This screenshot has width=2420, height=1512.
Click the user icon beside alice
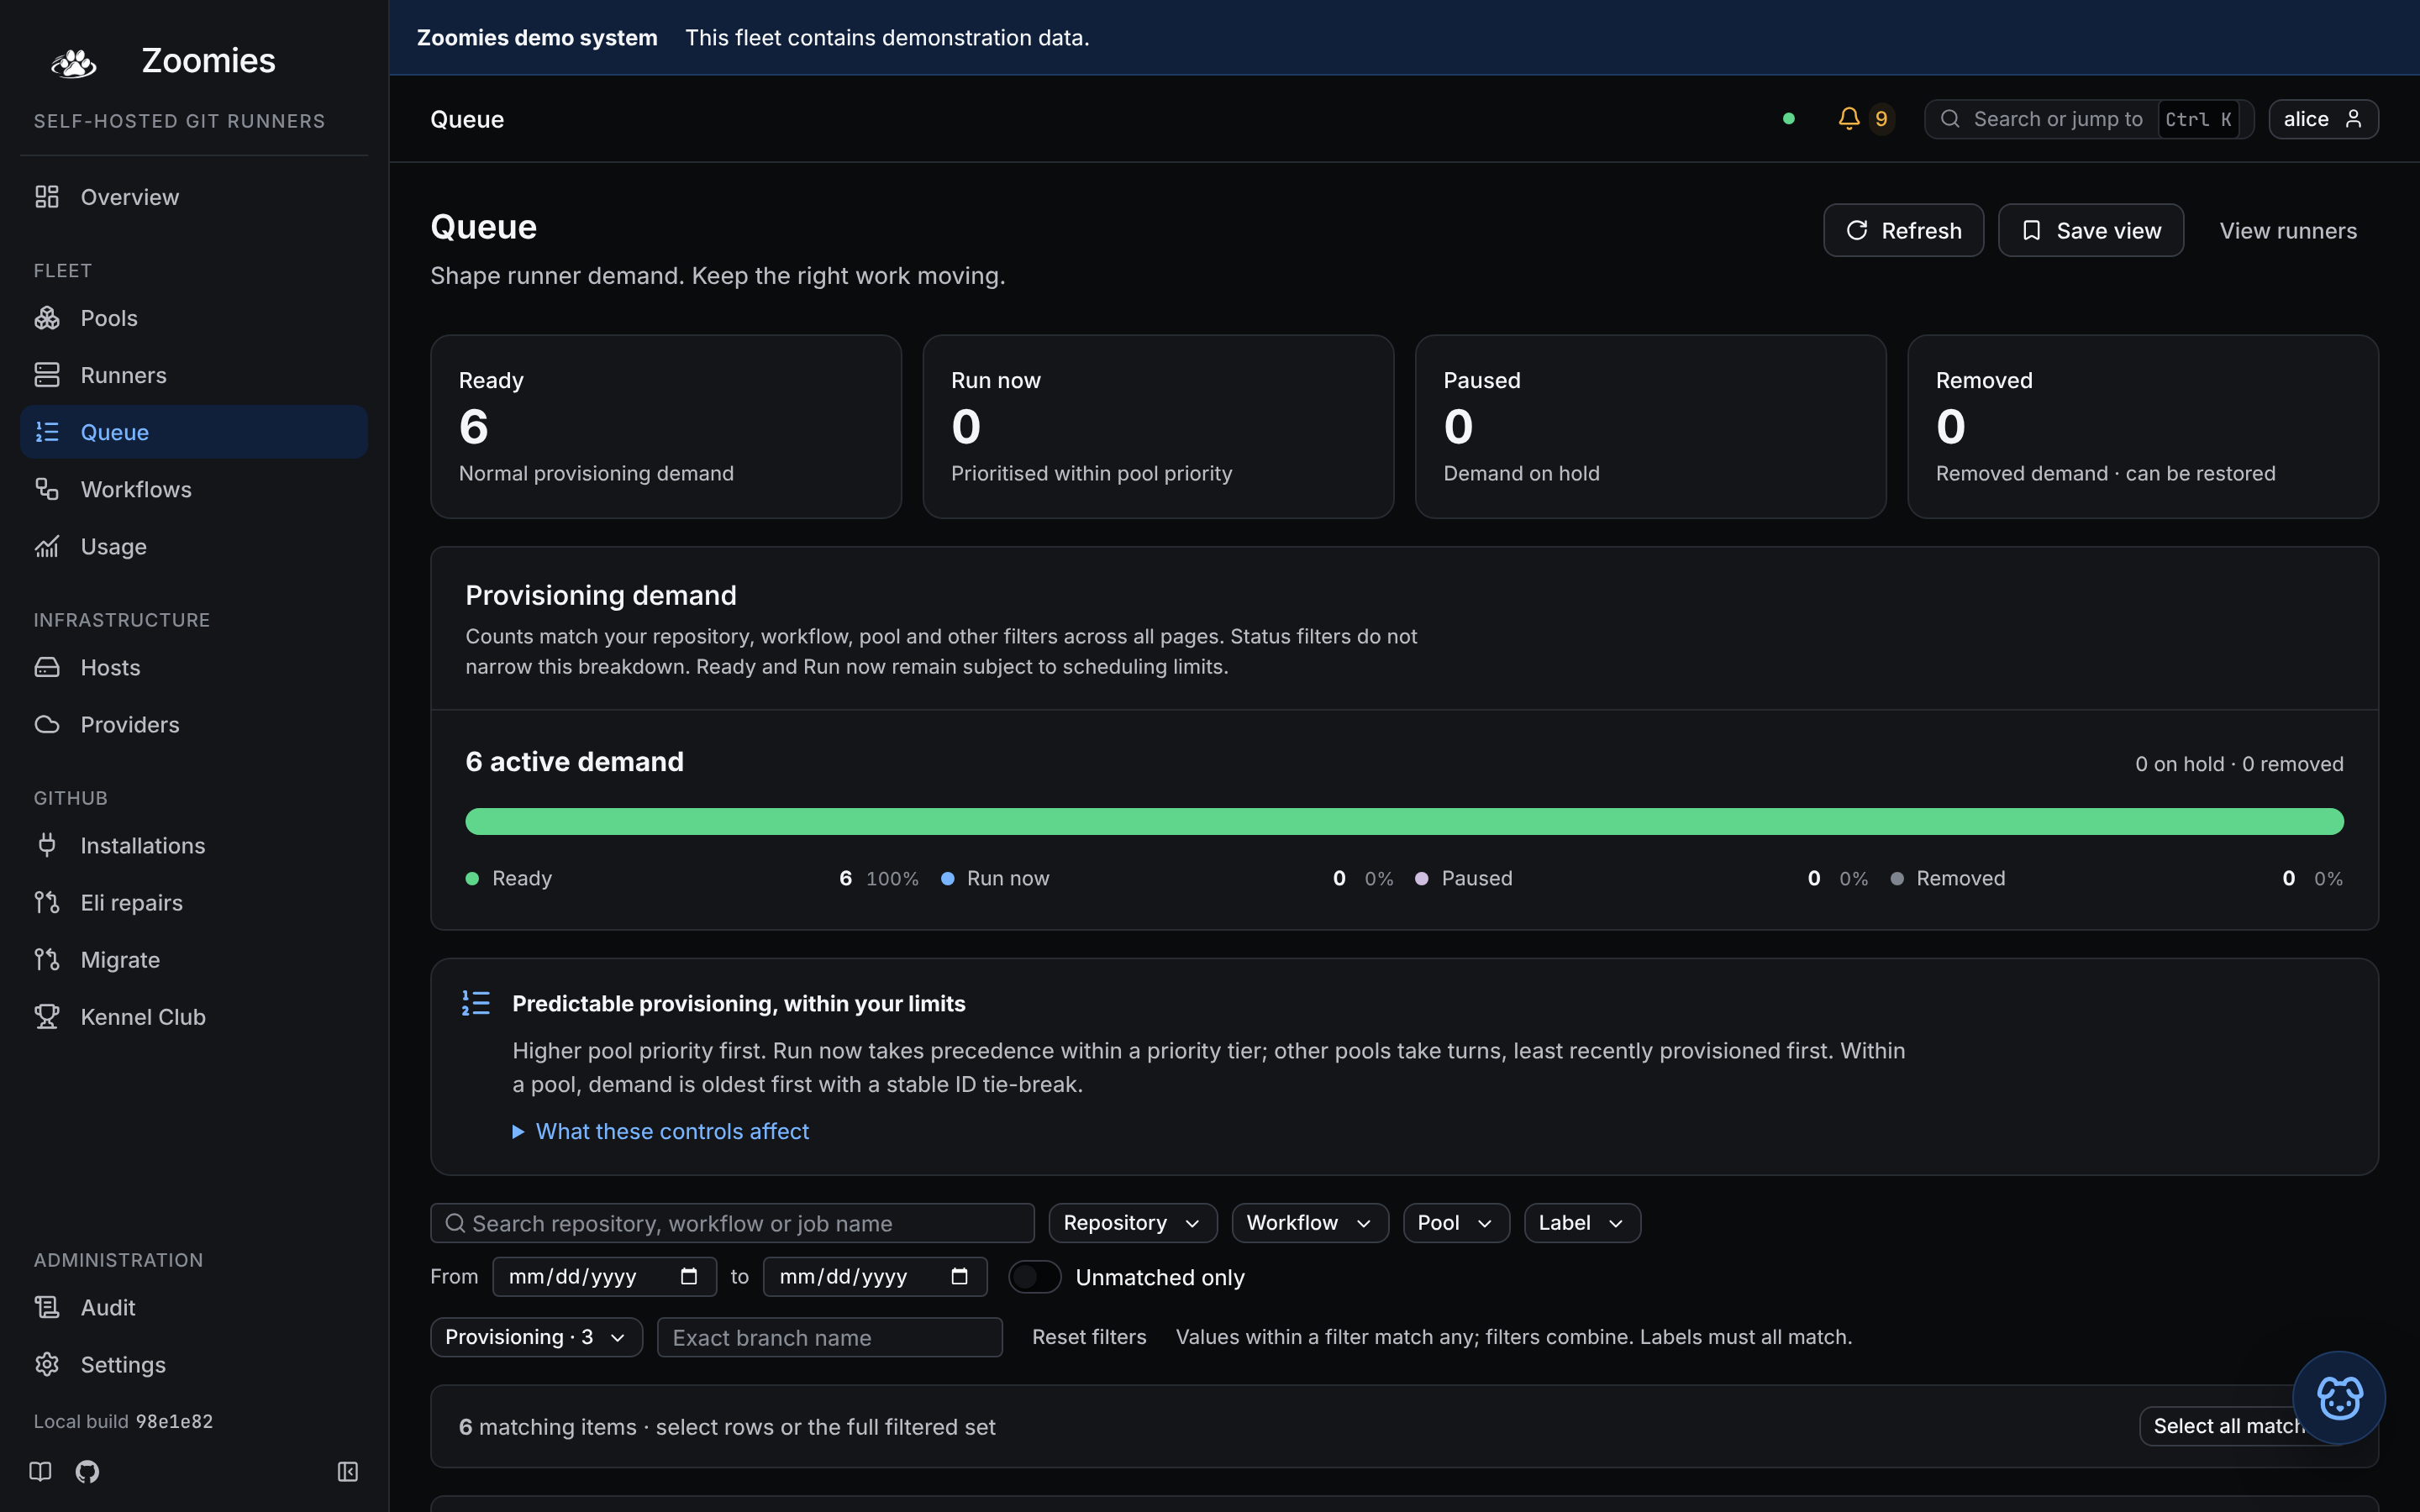tap(2353, 119)
